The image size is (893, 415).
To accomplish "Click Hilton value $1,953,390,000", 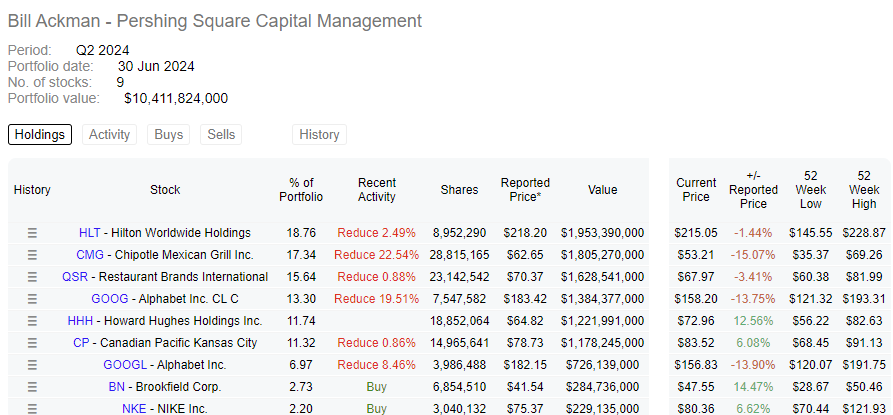I will click(x=603, y=233).
